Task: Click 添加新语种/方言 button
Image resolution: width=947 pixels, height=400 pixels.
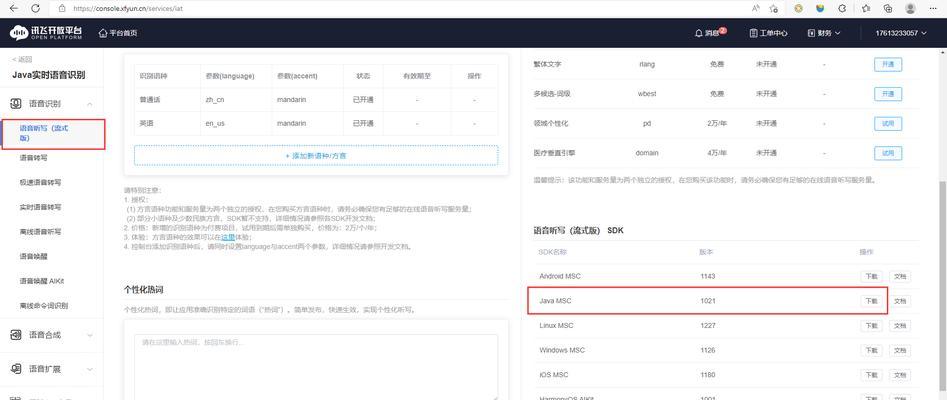Action: click(x=316, y=155)
